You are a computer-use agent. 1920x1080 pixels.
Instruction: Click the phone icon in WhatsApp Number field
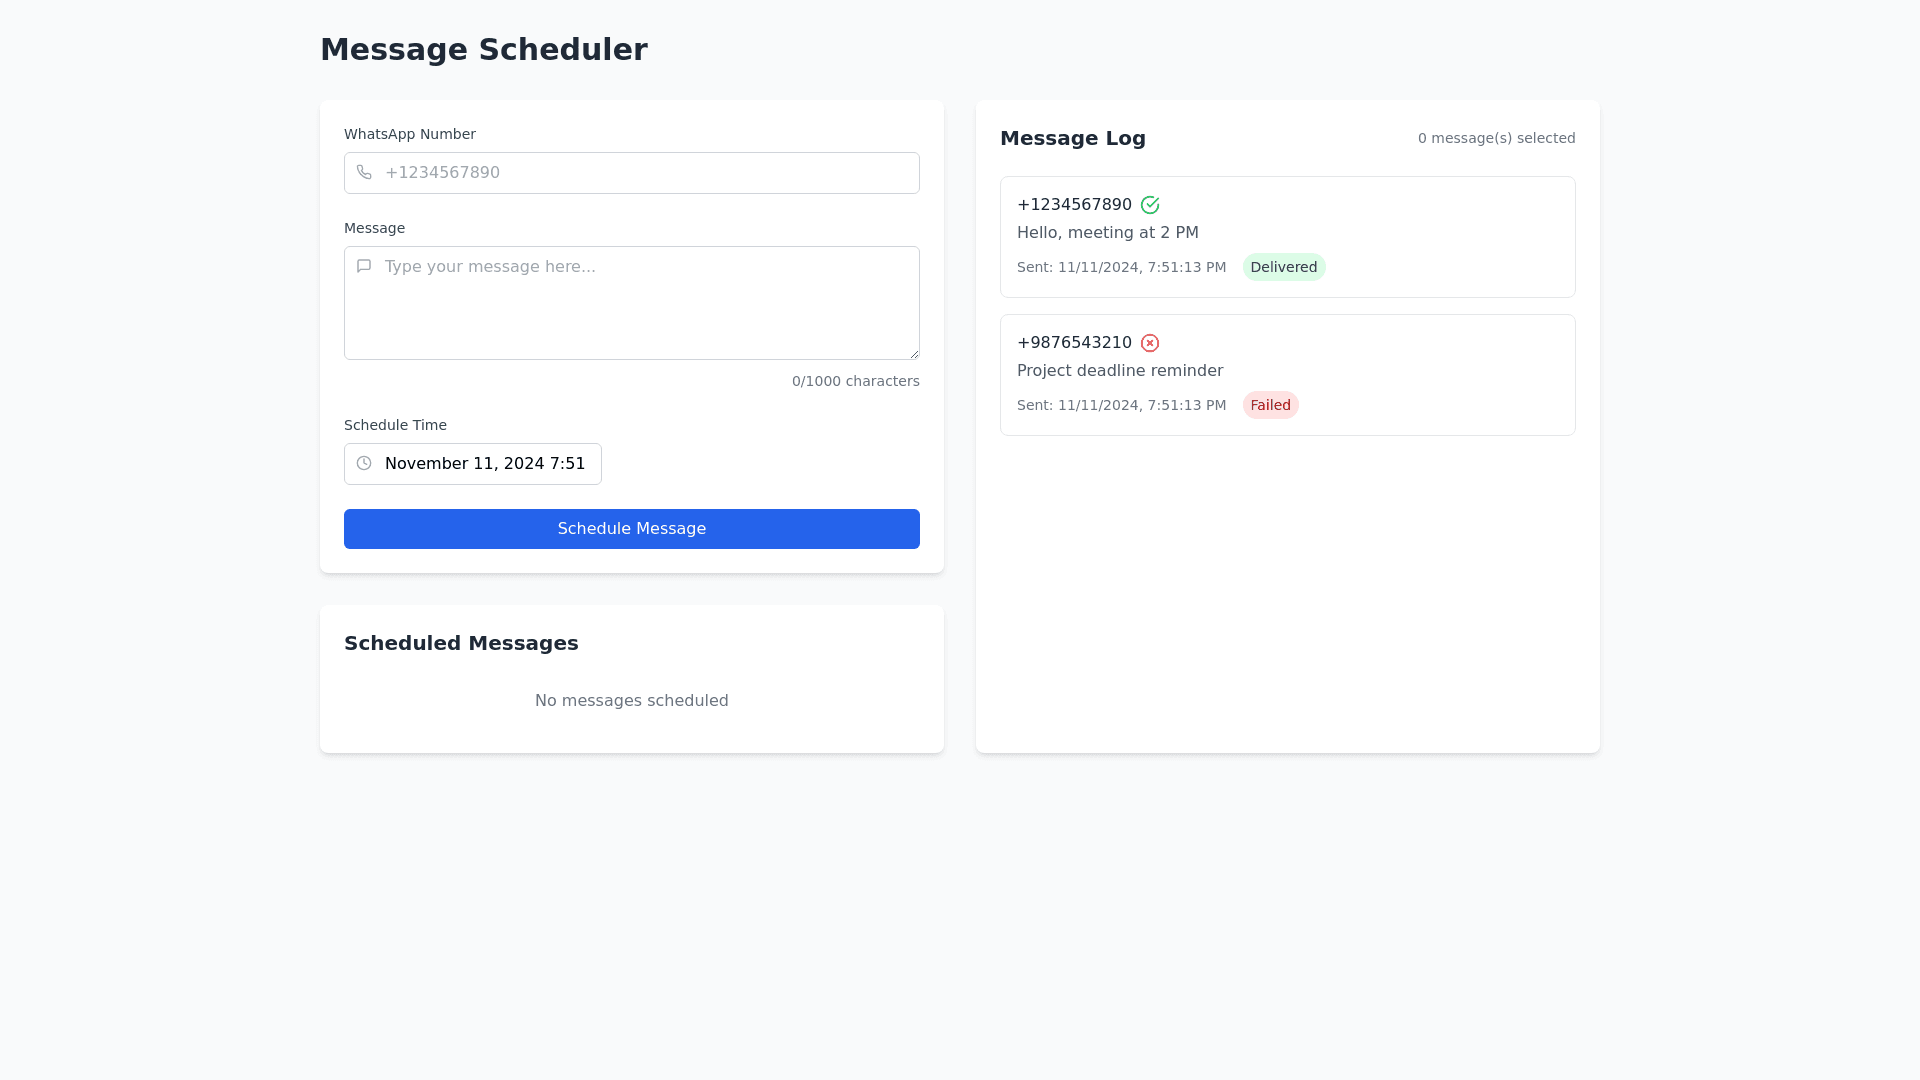[x=364, y=173]
